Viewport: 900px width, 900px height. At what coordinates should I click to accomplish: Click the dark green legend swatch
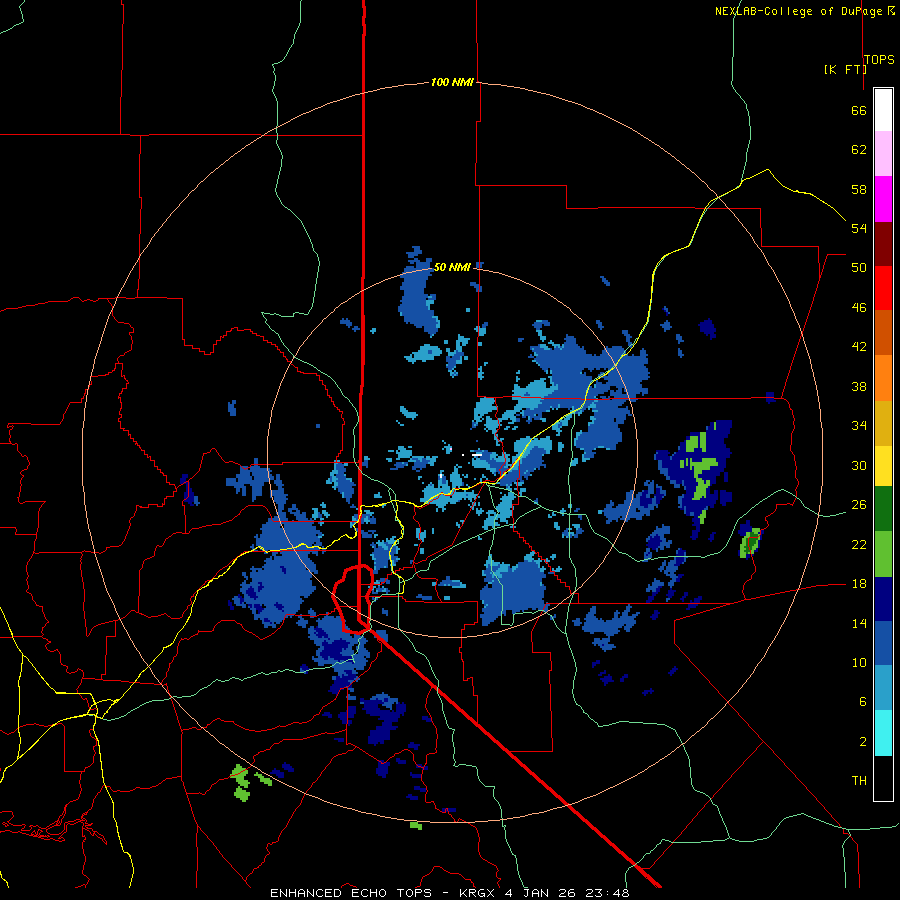coord(883,509)
